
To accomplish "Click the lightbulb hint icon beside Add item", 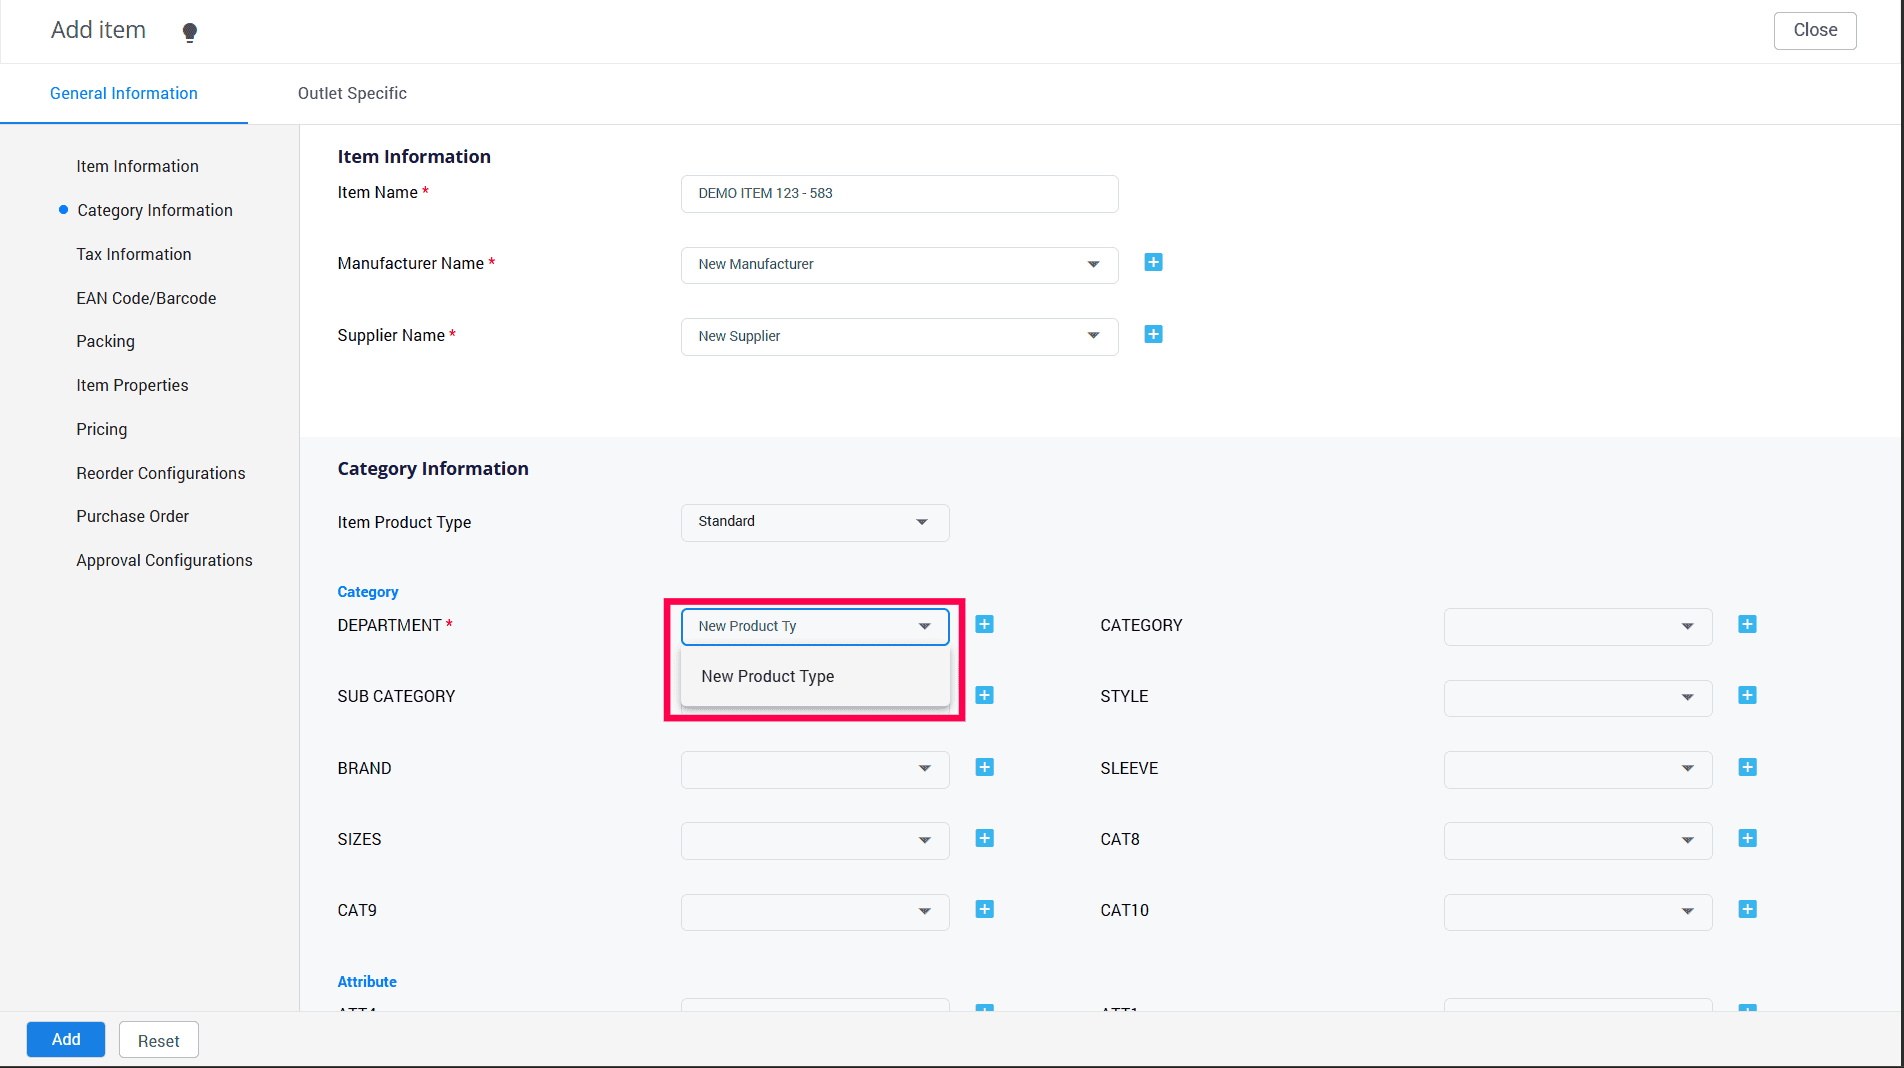I will pyautogui.click(x=190, y=32).
